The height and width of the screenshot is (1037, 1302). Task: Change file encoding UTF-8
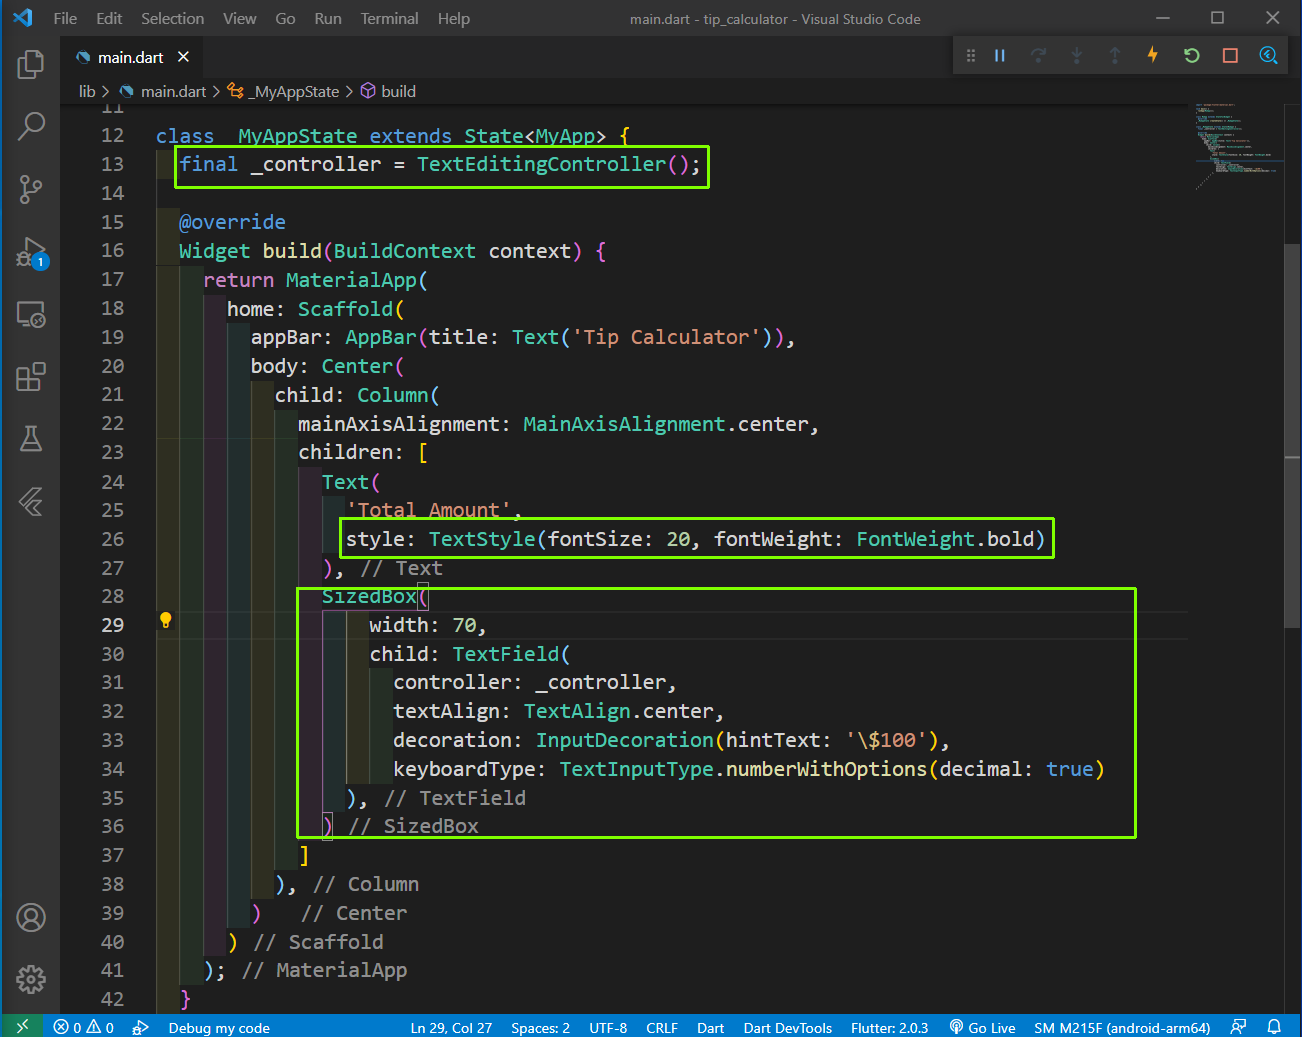pos(608,1027)
